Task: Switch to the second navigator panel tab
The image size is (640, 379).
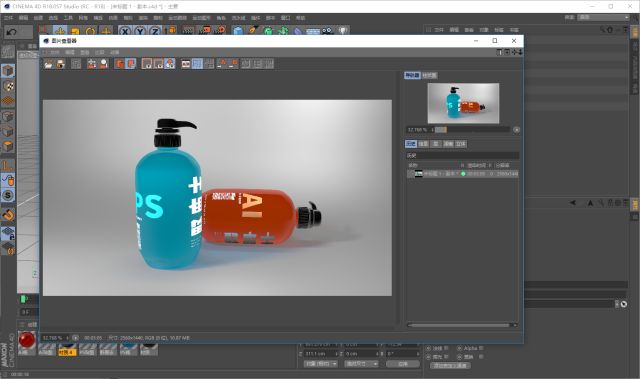Action: pyautogui.click(x=429, y=75)
